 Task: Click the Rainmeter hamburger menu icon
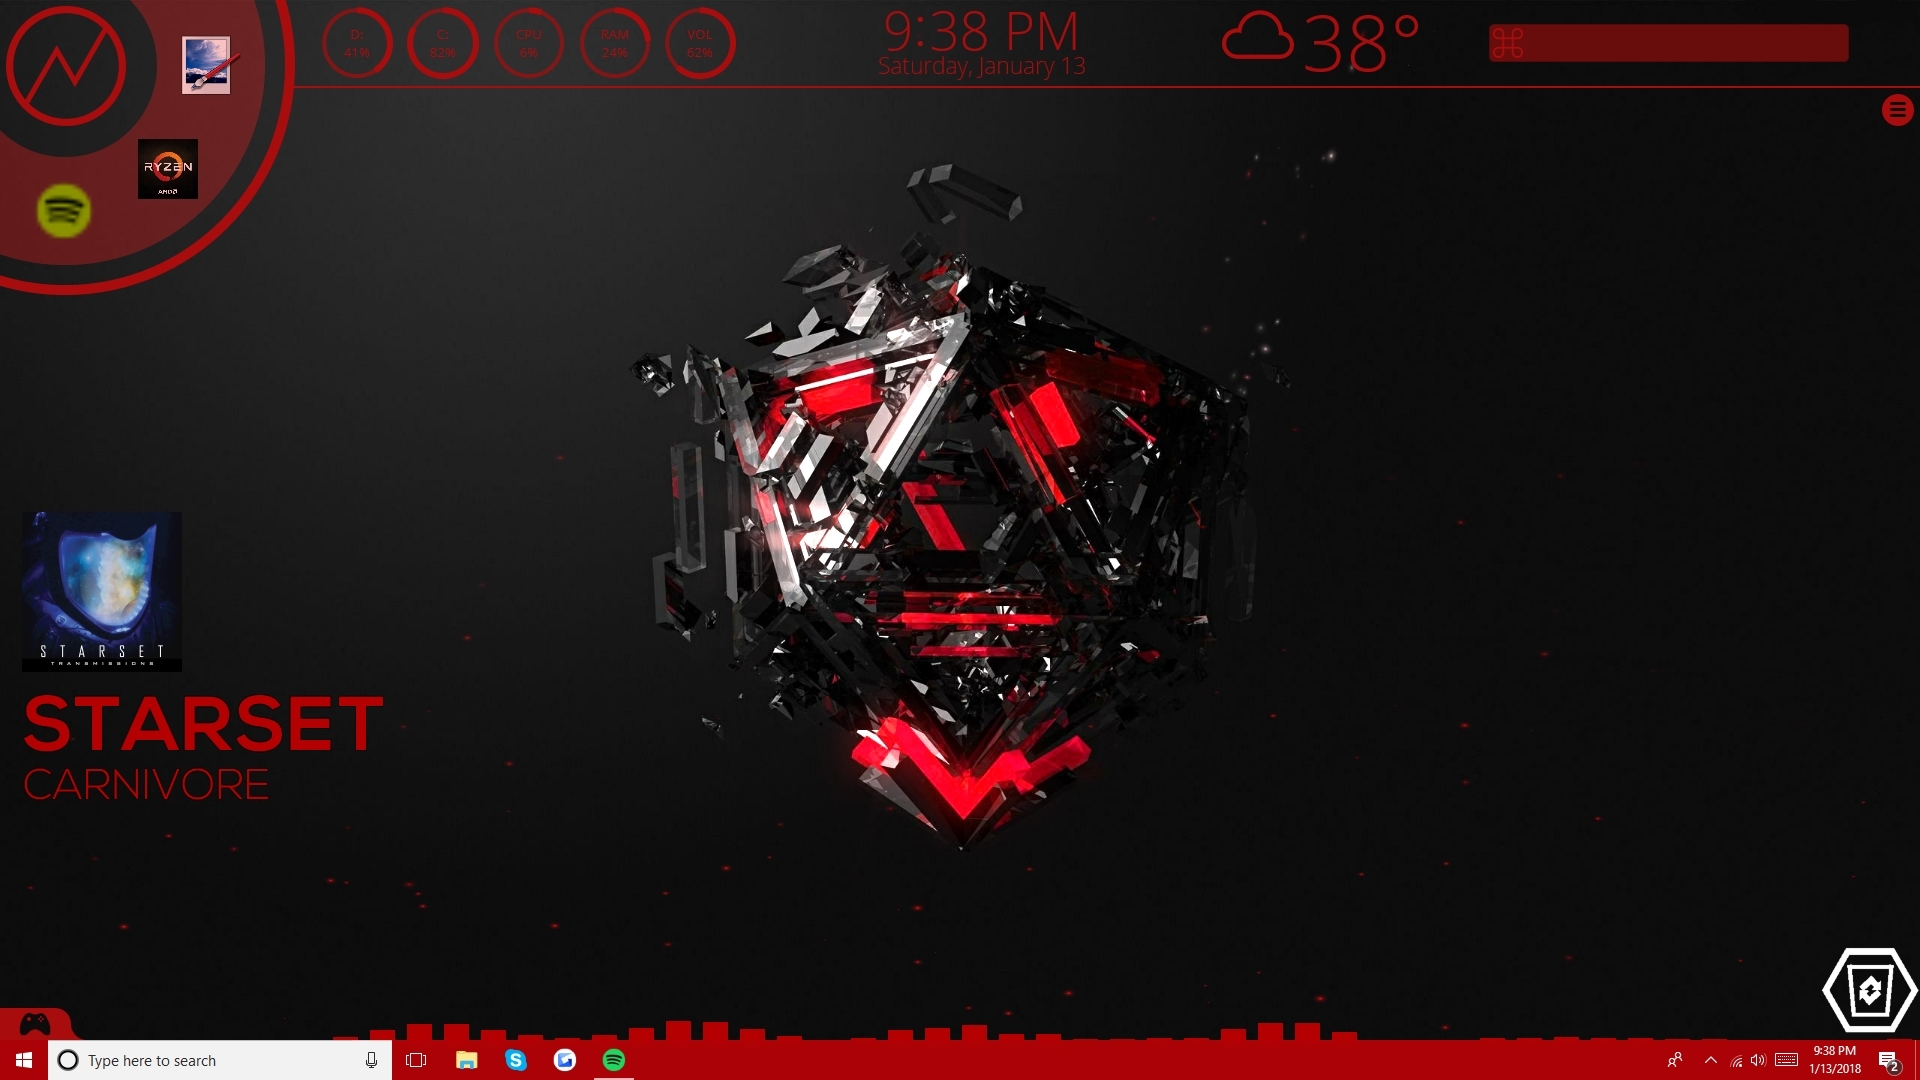1898,109
